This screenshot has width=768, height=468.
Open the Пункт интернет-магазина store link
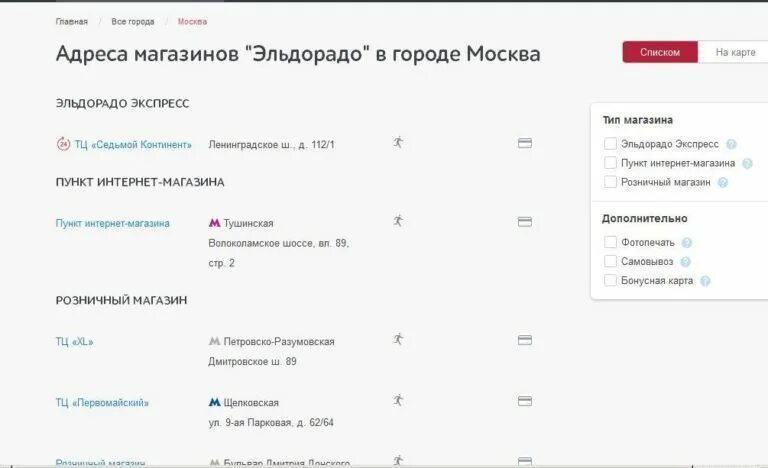point(113,223)
